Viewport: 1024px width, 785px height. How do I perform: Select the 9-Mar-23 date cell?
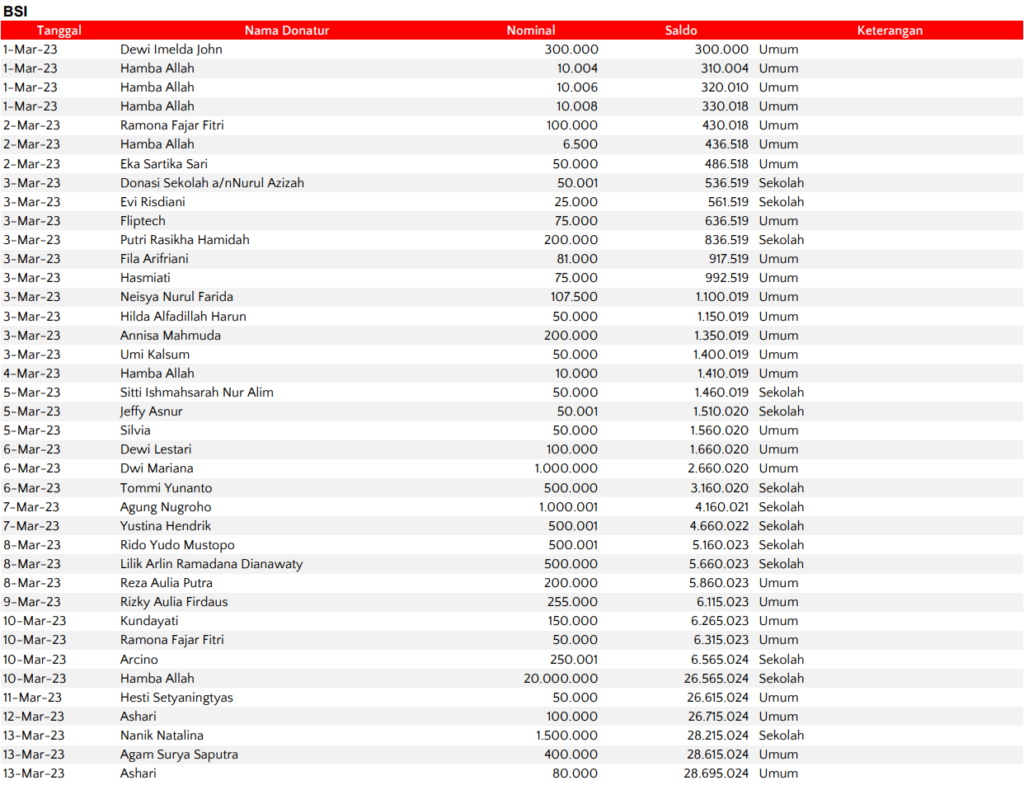click(x=31, y=602)
